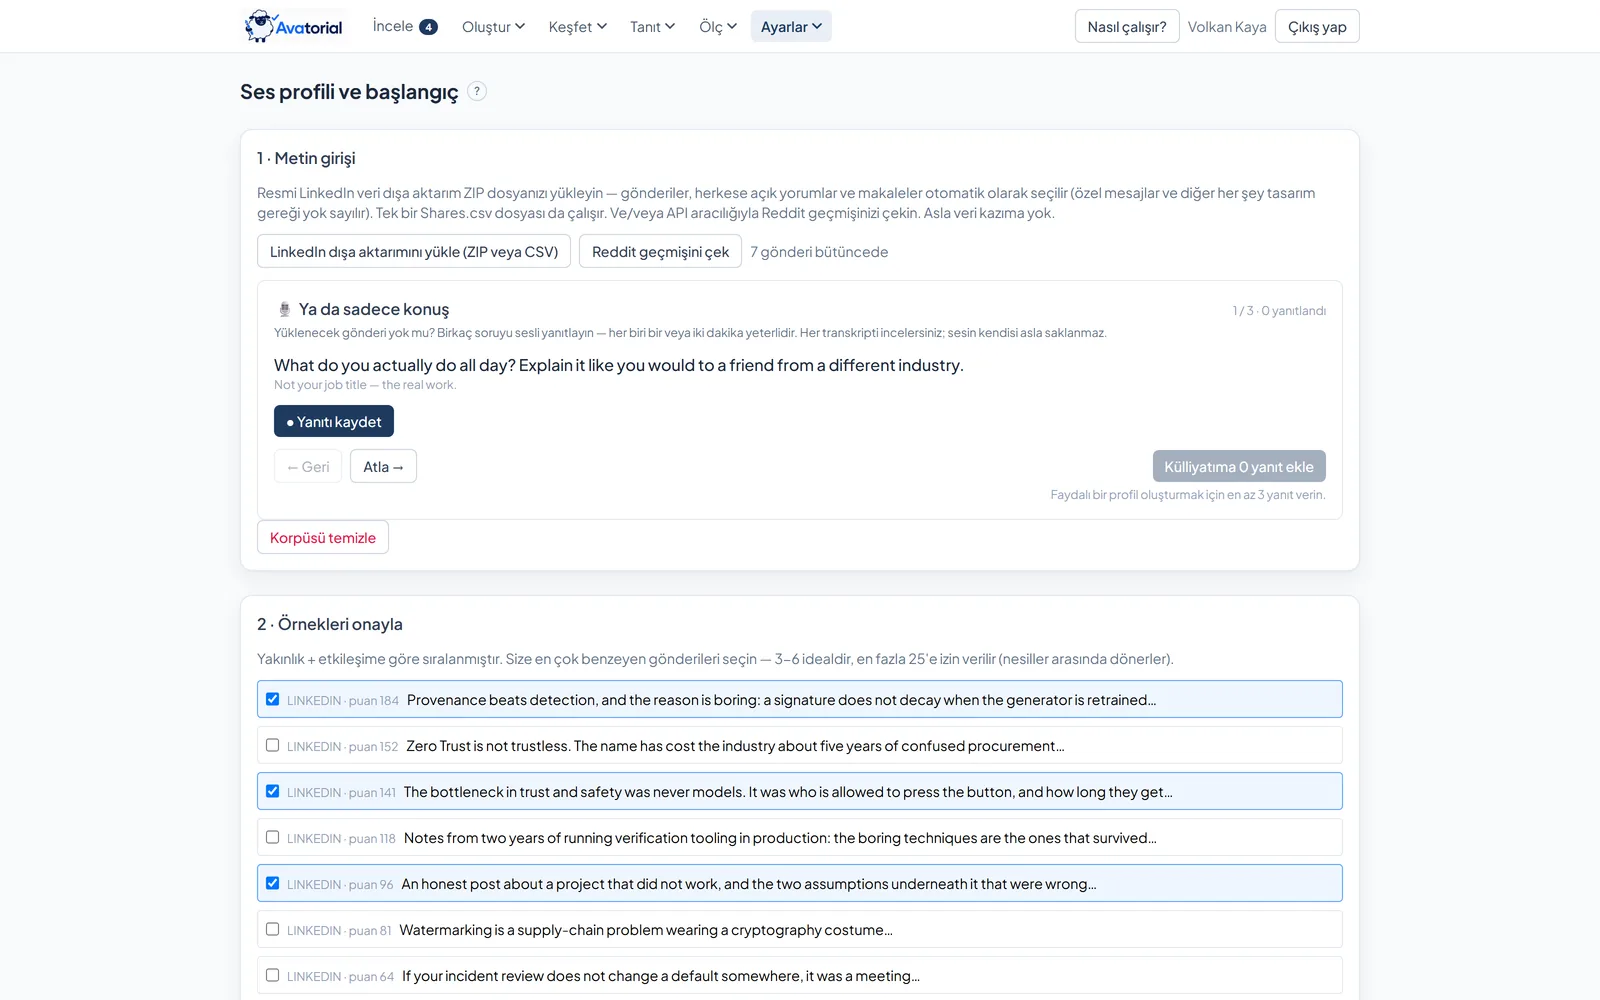Click the microphone icon beside Ya da sadece konuş
This screenshot has width=1600, height=1000.
coord(284,309)
